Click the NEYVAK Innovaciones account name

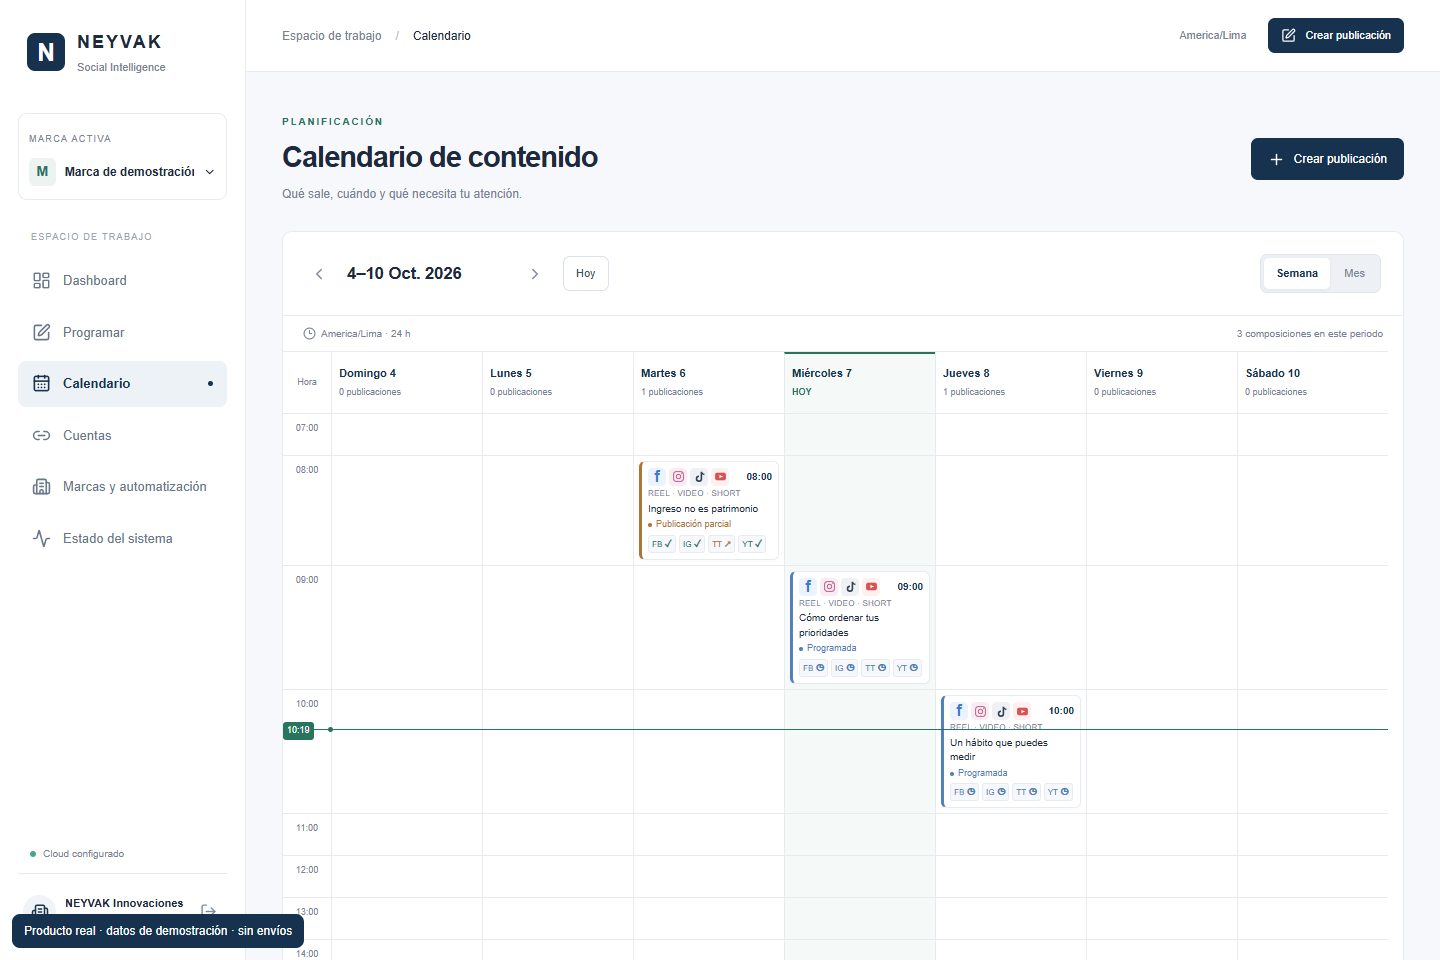tap(124, 903)
